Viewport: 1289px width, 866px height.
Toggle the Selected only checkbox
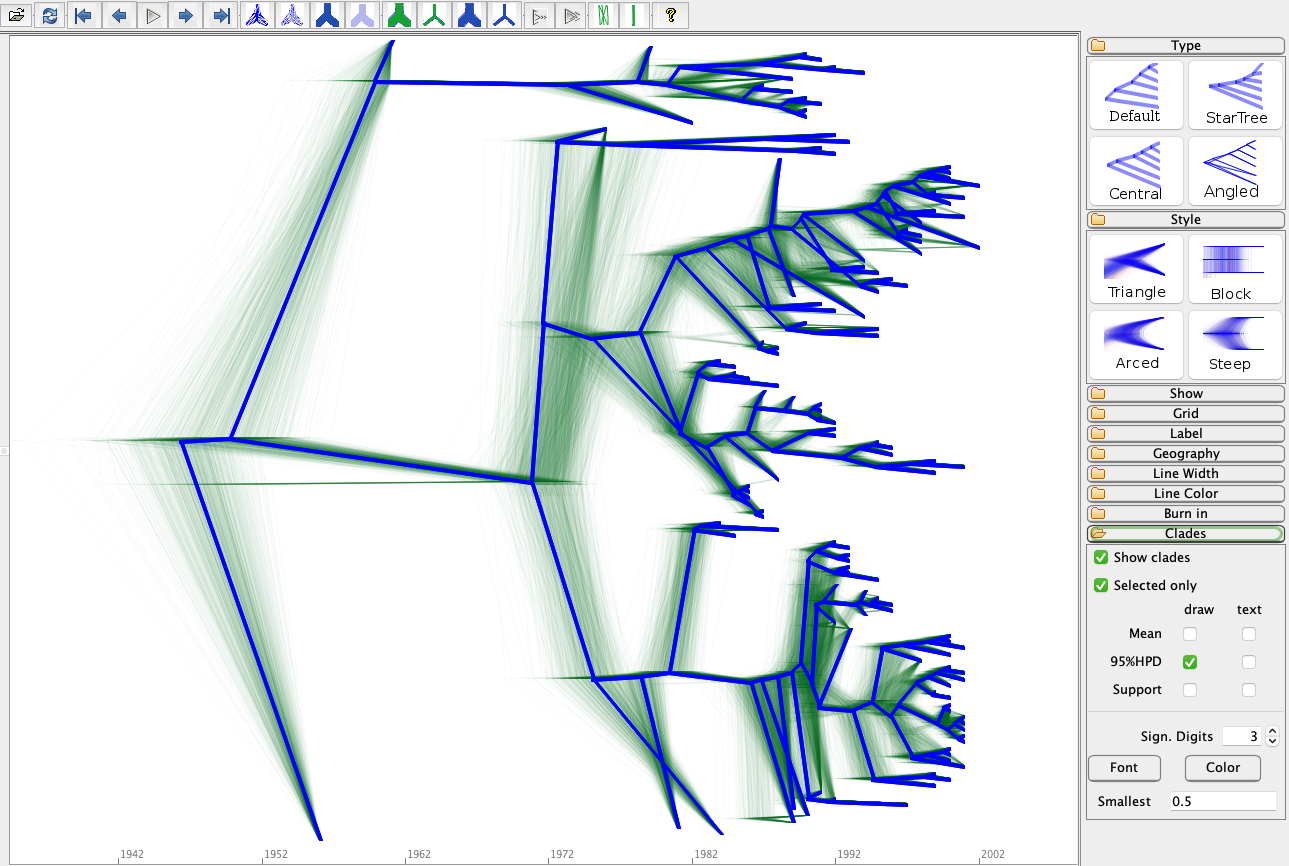pos(1101,585)
